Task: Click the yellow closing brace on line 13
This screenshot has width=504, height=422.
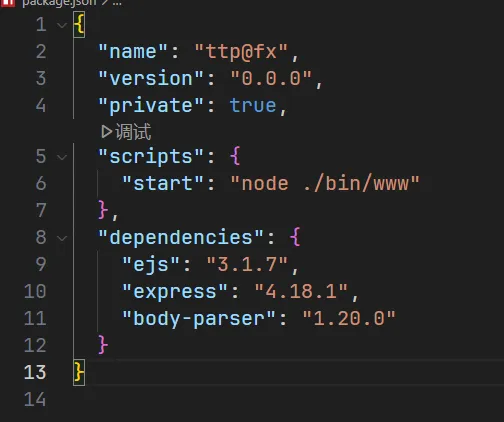Action: point(79,372)
